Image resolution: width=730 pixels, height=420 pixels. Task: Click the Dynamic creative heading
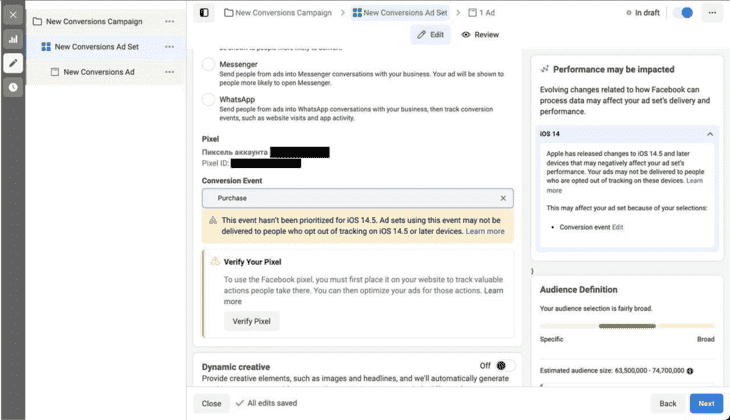coord(236,367)
